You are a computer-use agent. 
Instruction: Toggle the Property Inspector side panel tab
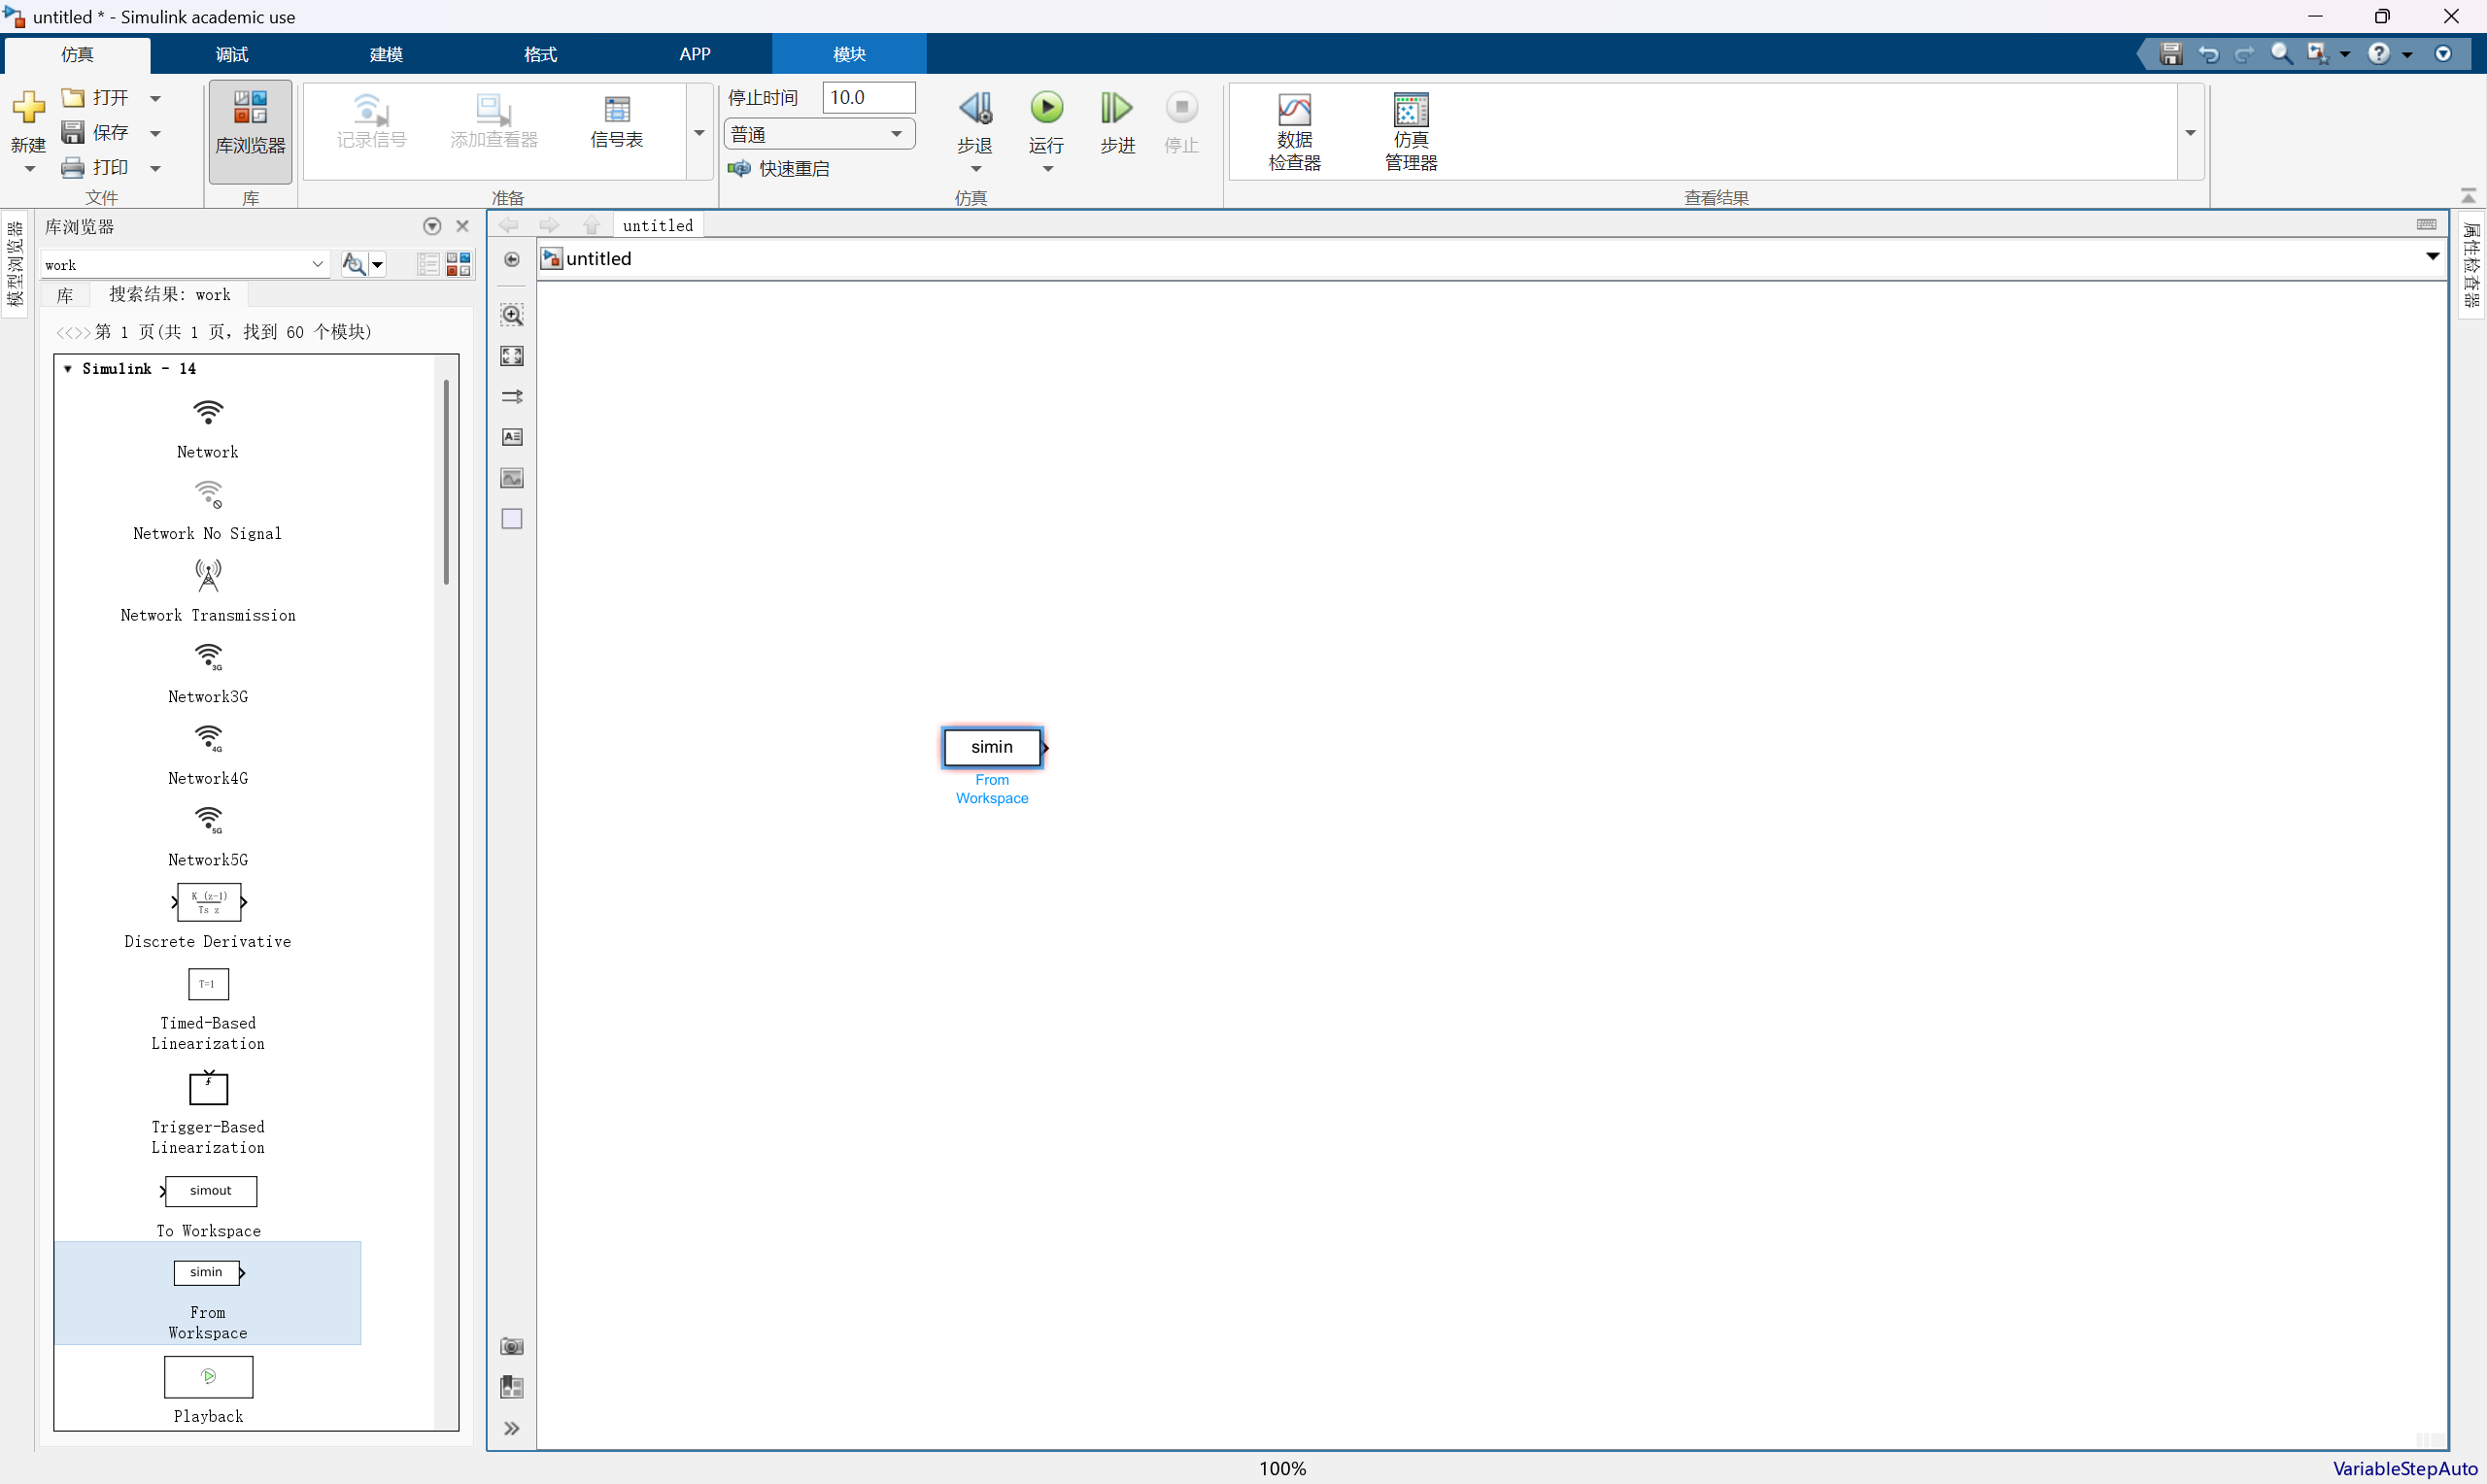pyautogui.click(x=2470, y=265)
